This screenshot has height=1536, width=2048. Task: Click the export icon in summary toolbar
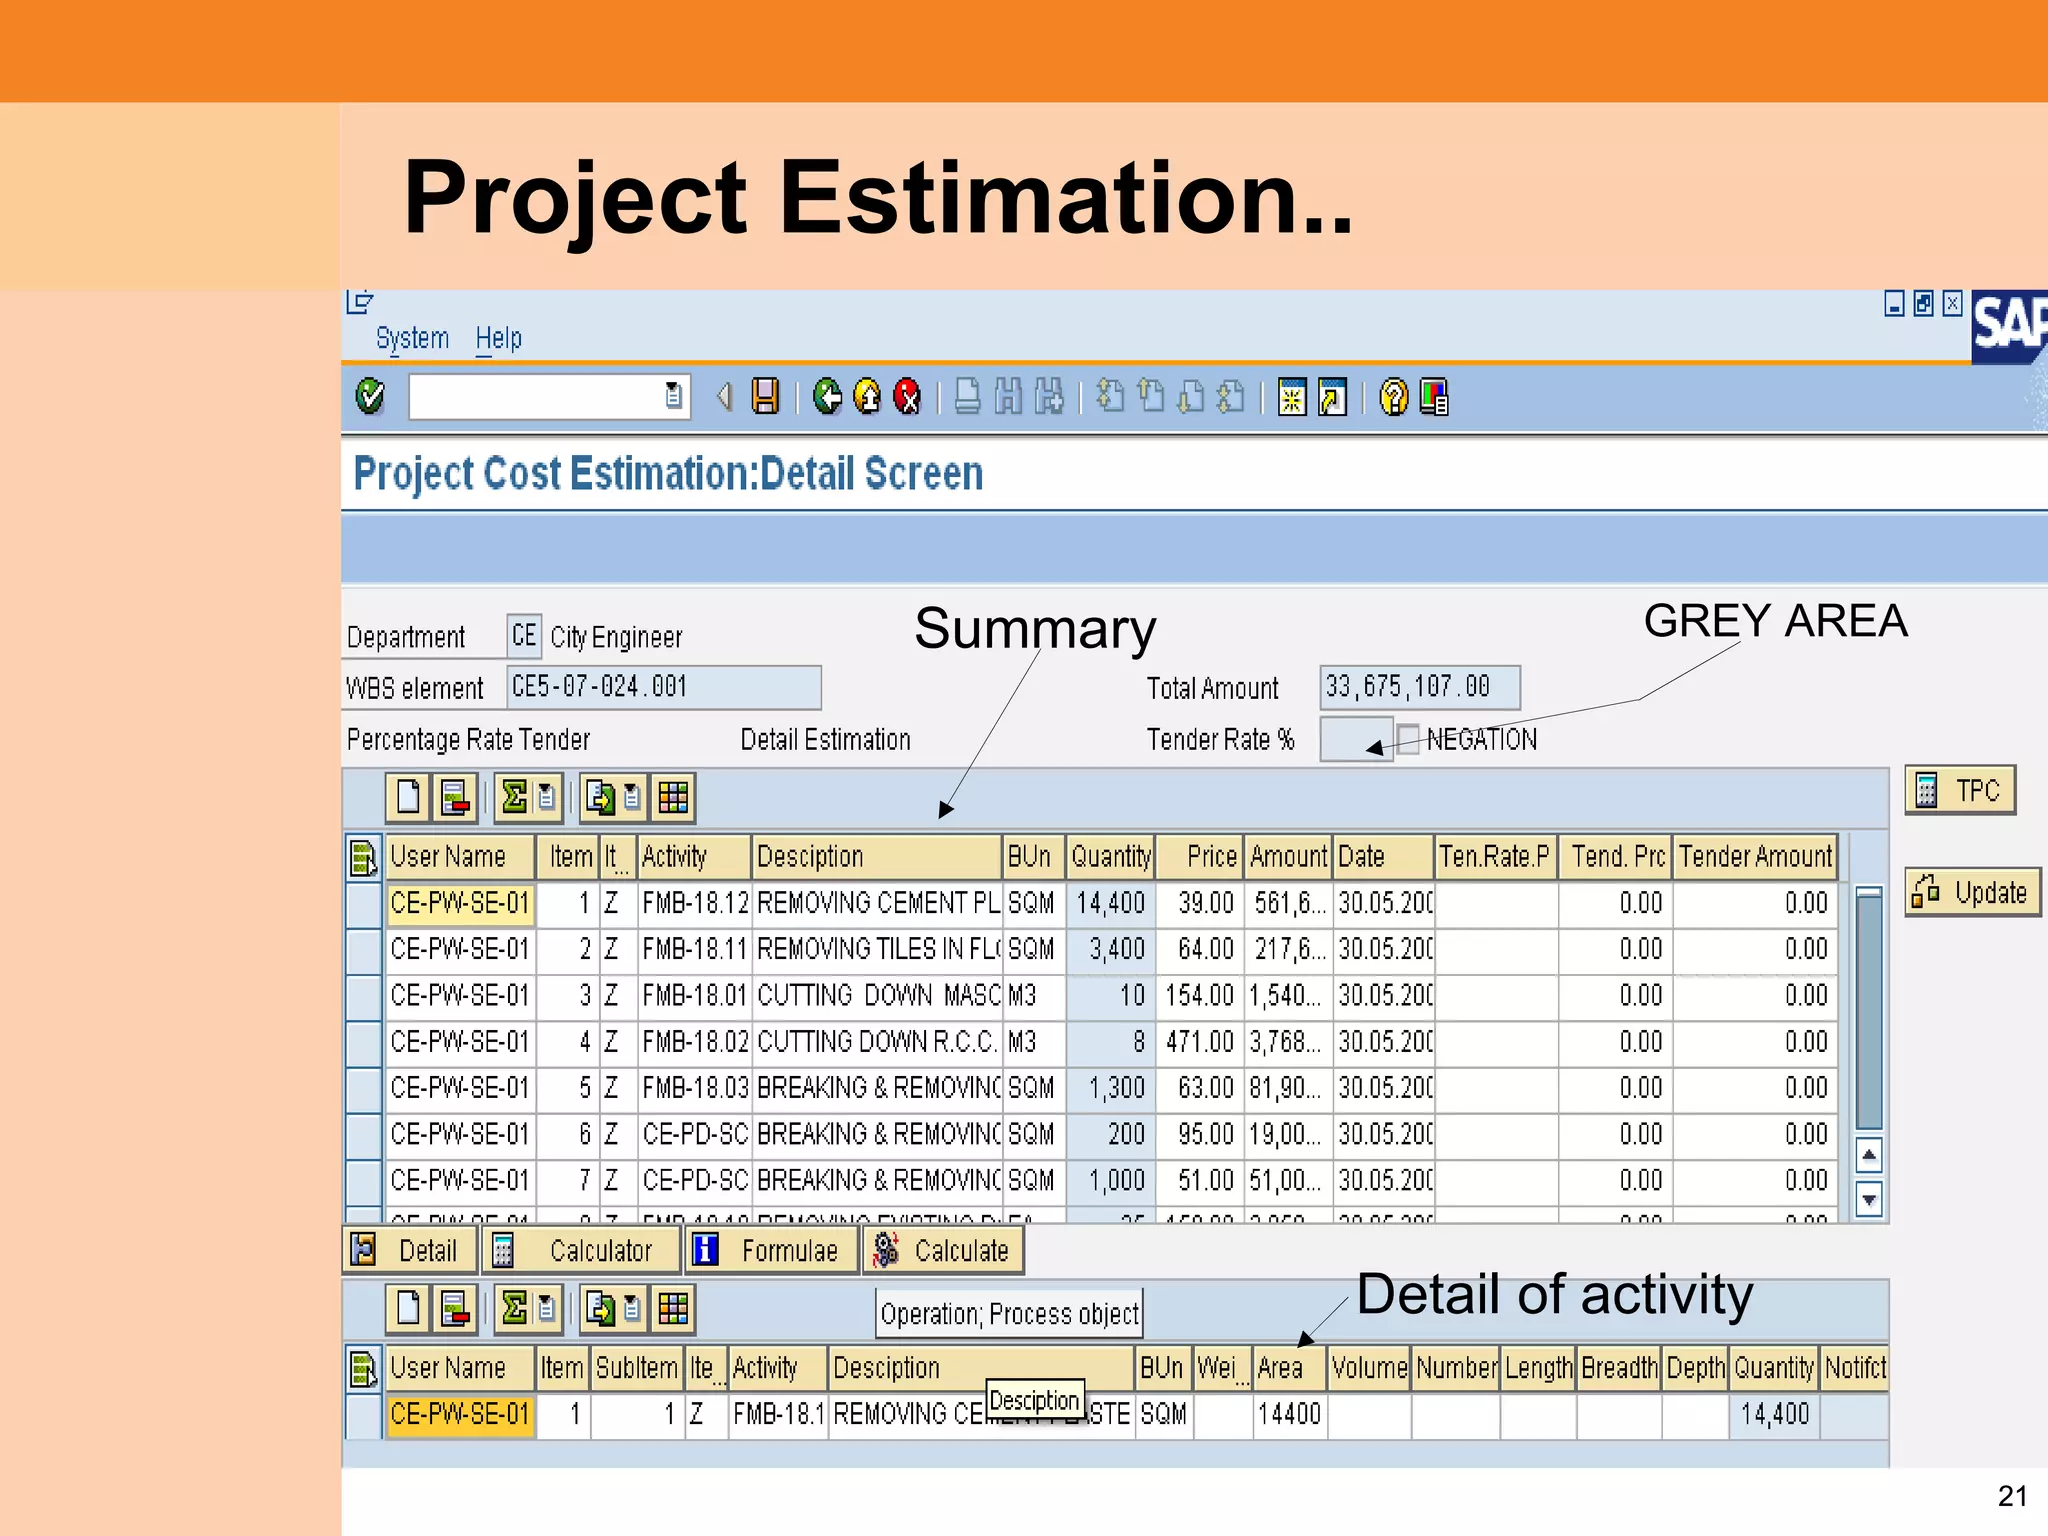click(x=600, y=797)
